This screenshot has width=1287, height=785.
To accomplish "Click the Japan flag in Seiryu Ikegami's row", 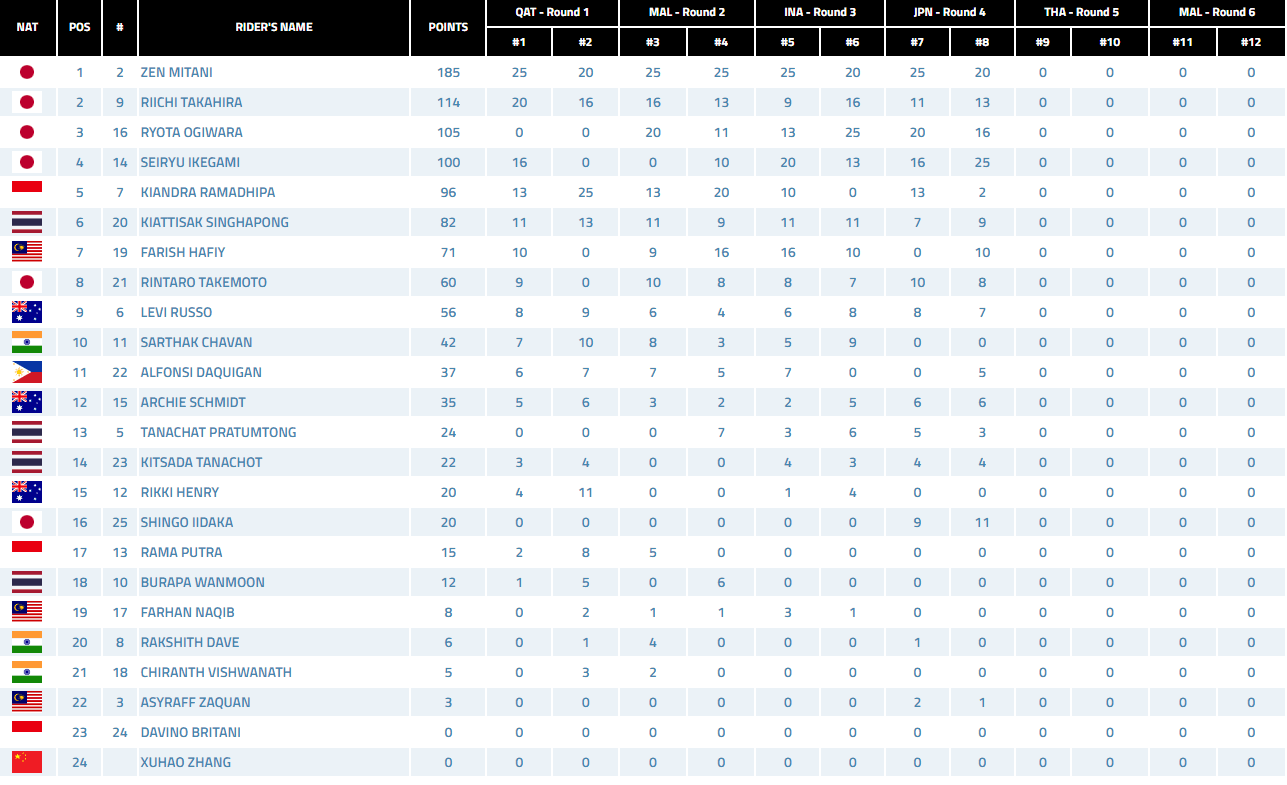I will pos(27,162).
